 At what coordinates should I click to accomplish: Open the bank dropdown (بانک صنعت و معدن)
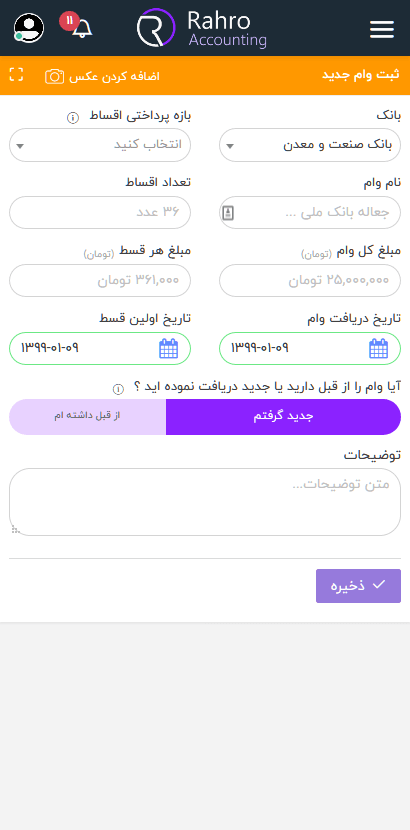(x=310, y=145)
